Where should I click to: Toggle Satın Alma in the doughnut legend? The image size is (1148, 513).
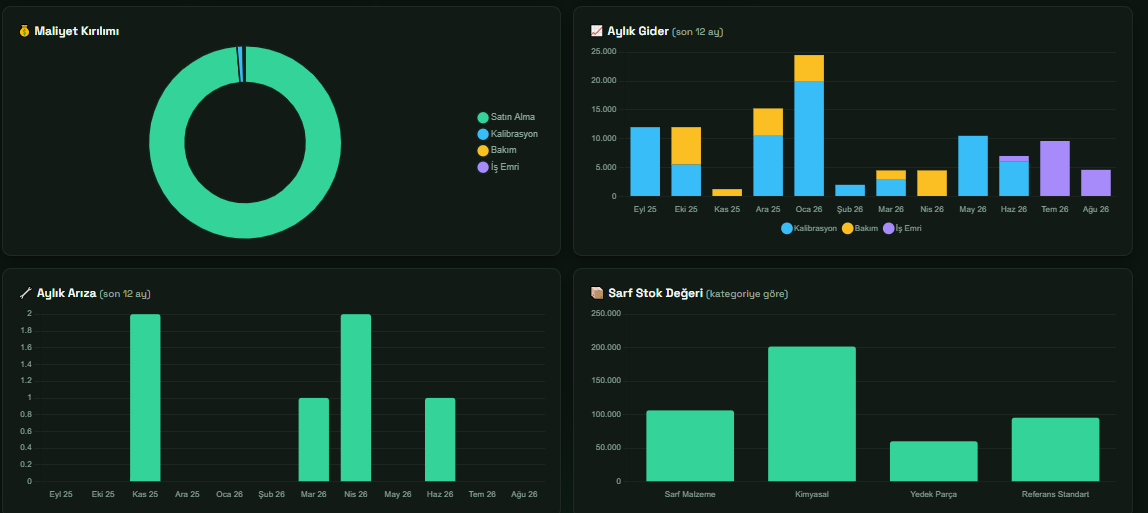click(506, 117)
